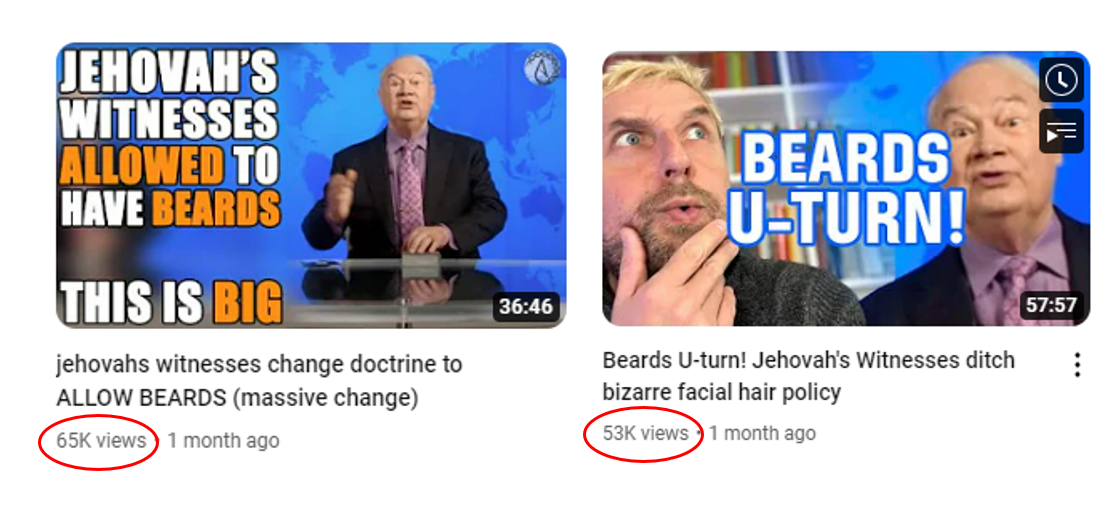Click the '65K views' text
The height and width of the screenshot is (513, 1115).
point(101,440)
